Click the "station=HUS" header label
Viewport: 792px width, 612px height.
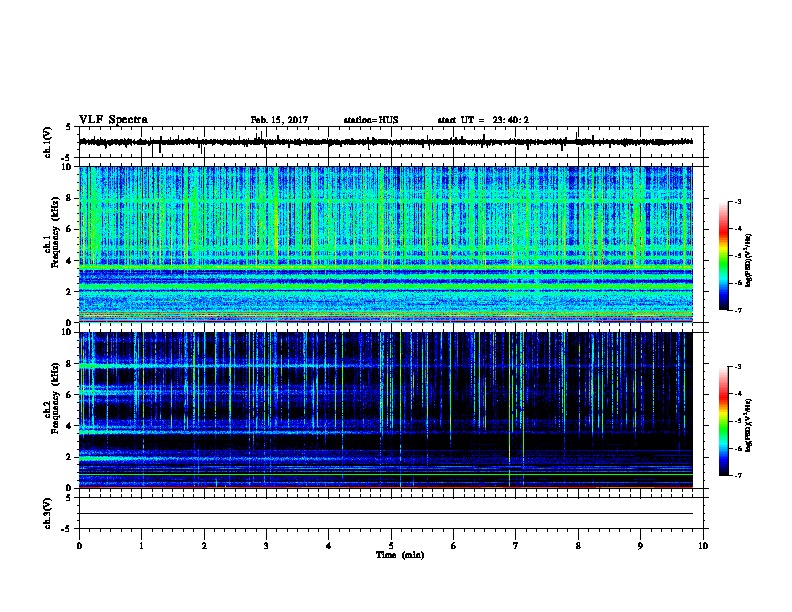[x=371, y=120]
